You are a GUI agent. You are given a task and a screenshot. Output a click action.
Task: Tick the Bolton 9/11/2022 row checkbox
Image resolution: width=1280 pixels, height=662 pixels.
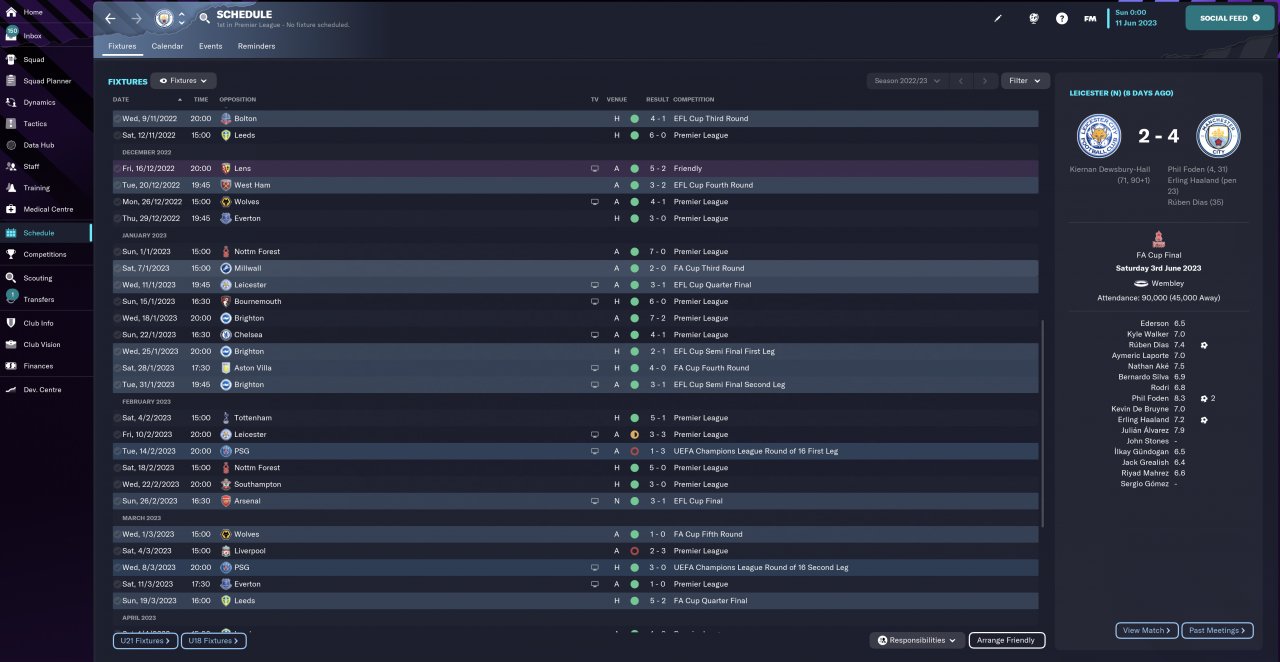coord(117,118)
